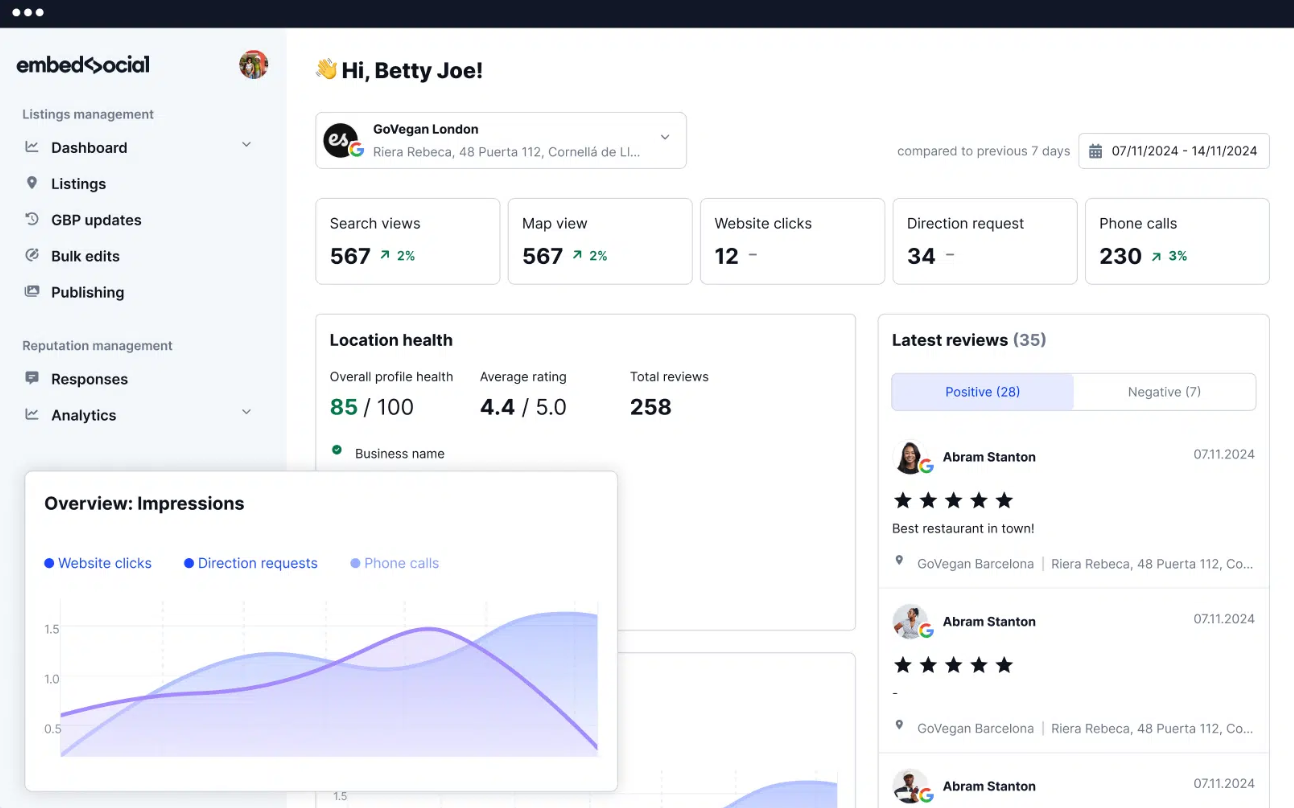Click the second review's reviewer avatar
The image size is (1294, 808).
click(910, 622)
